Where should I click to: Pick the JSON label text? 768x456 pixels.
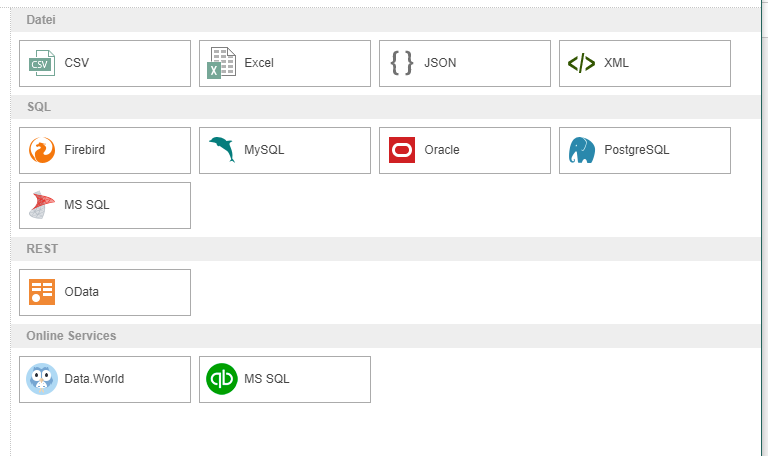pyautogui.click(x=440, y=63)
